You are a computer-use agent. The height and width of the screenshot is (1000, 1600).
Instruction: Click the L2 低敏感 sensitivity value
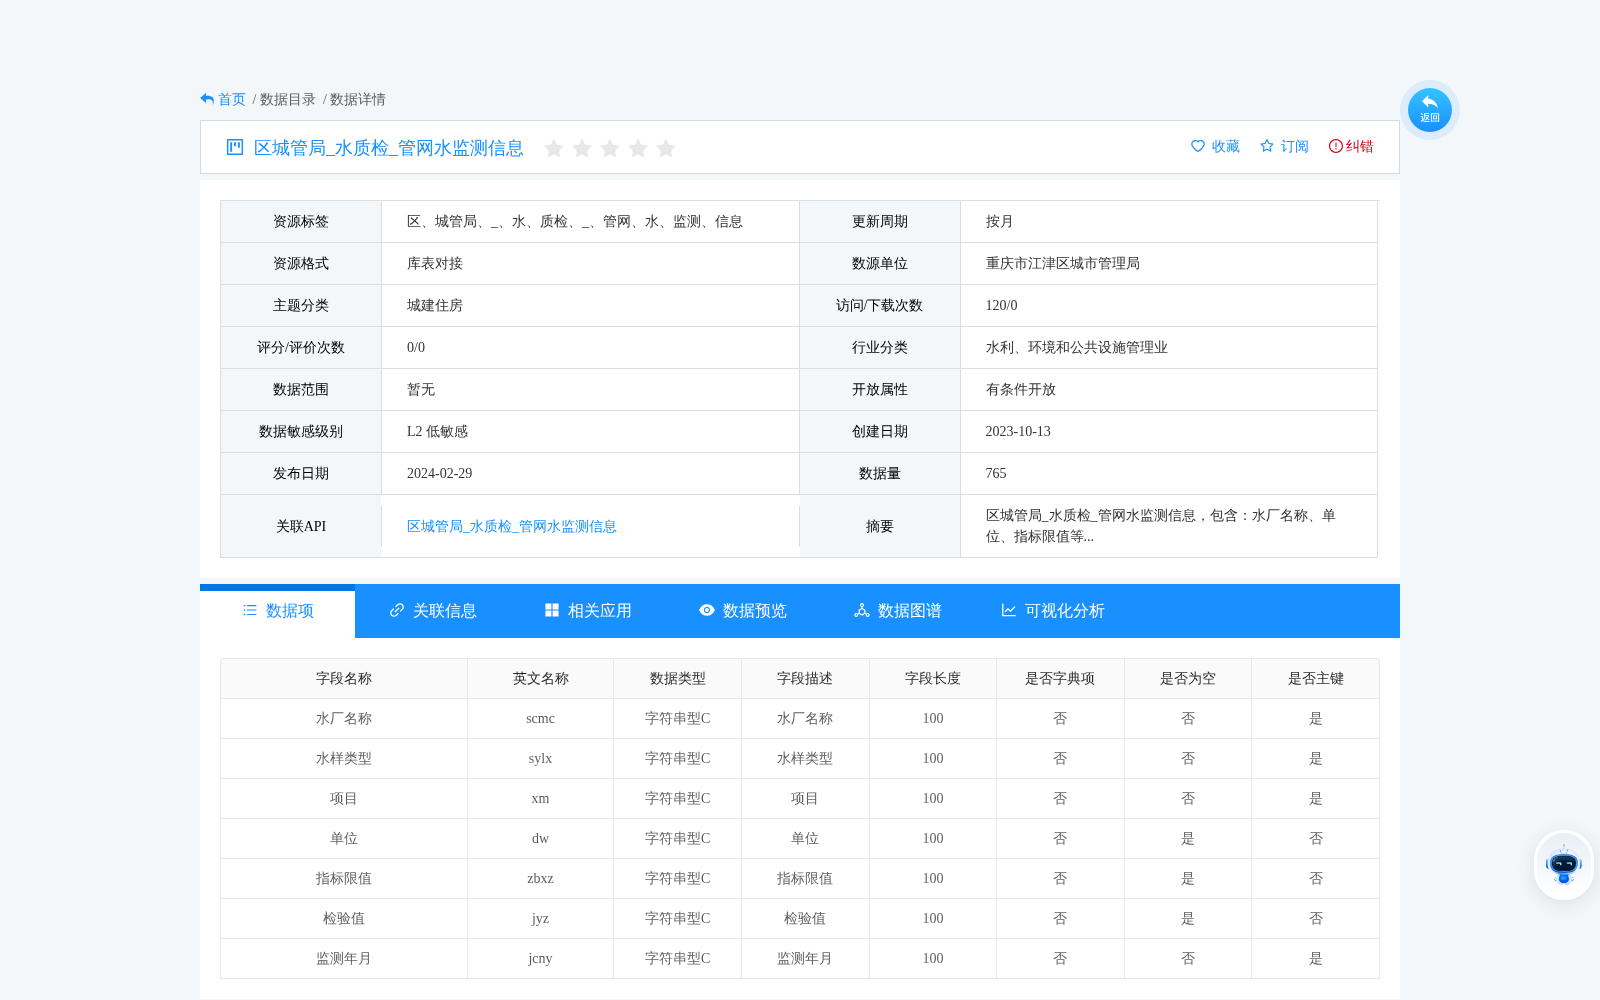[x=437, y=431]
